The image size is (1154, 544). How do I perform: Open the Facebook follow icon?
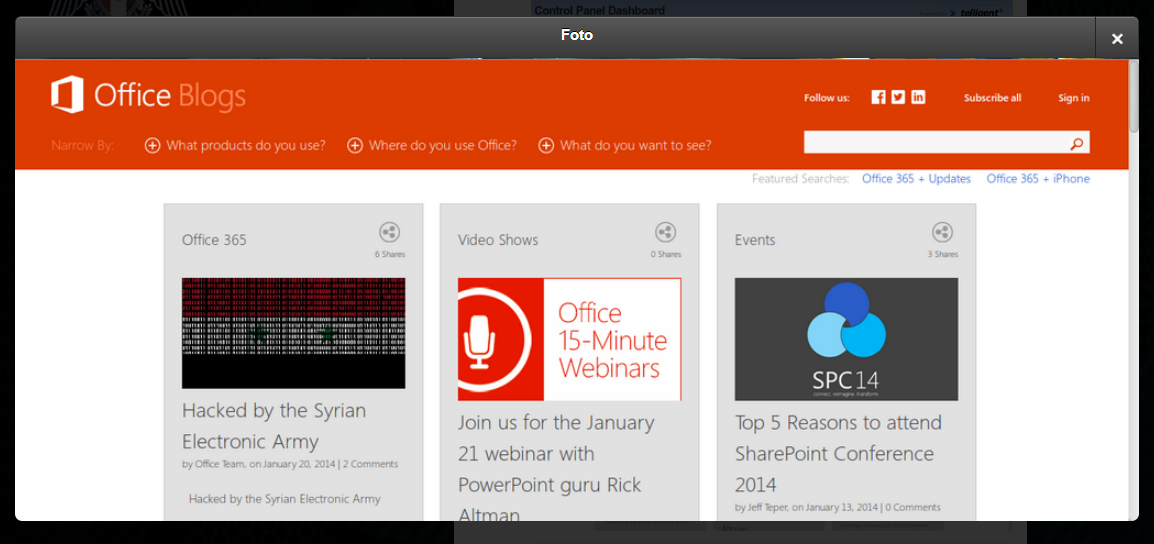878,97
